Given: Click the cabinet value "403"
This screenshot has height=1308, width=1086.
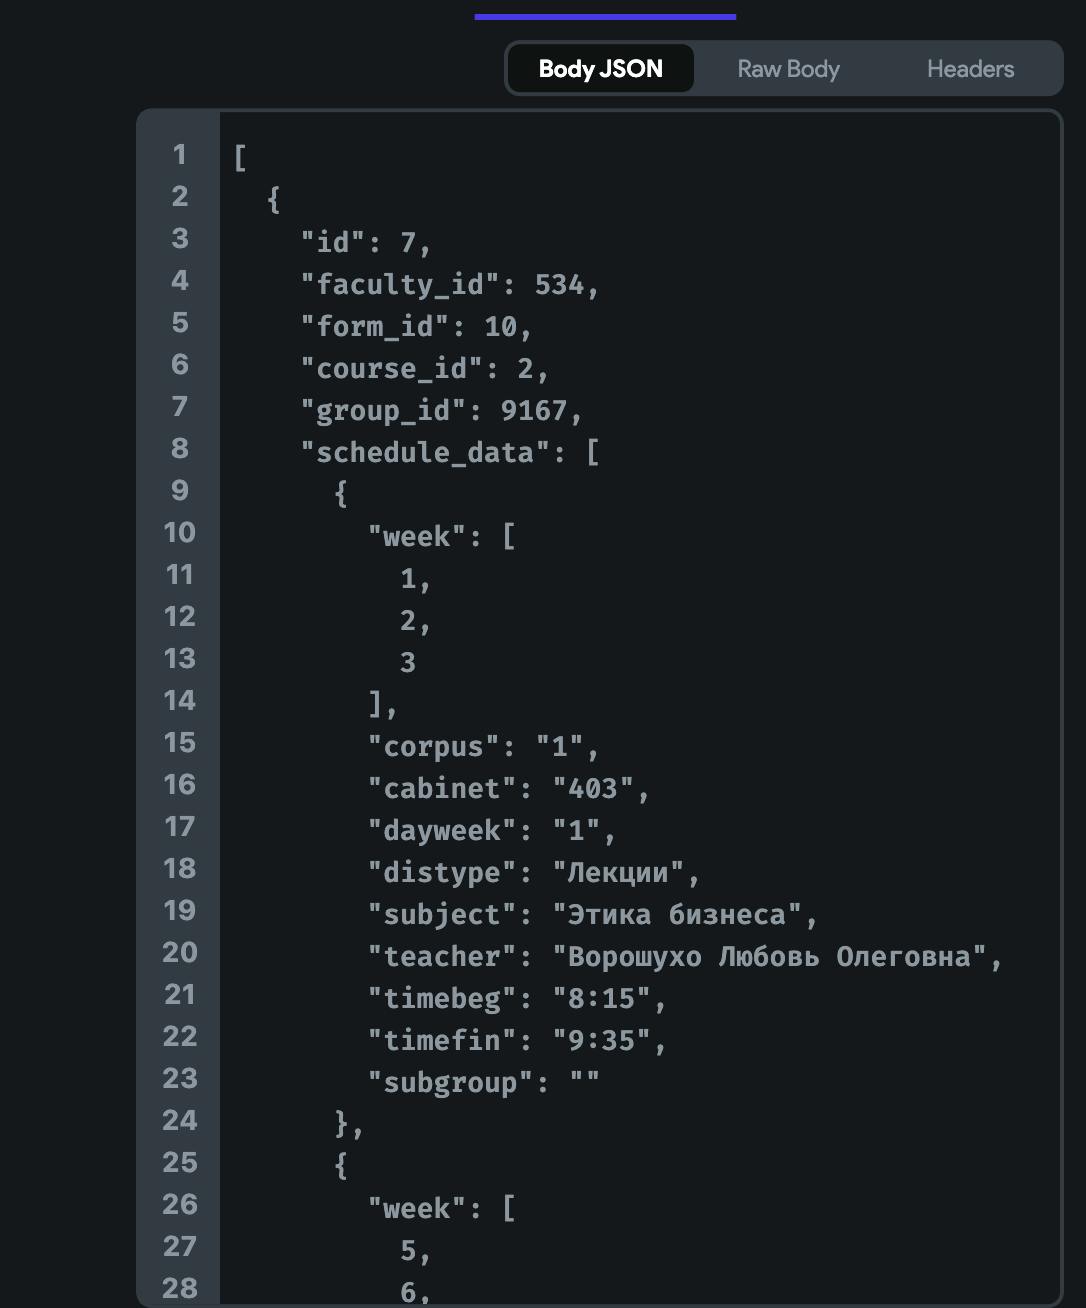Looking at the screenshot, I should coord(593,788).
